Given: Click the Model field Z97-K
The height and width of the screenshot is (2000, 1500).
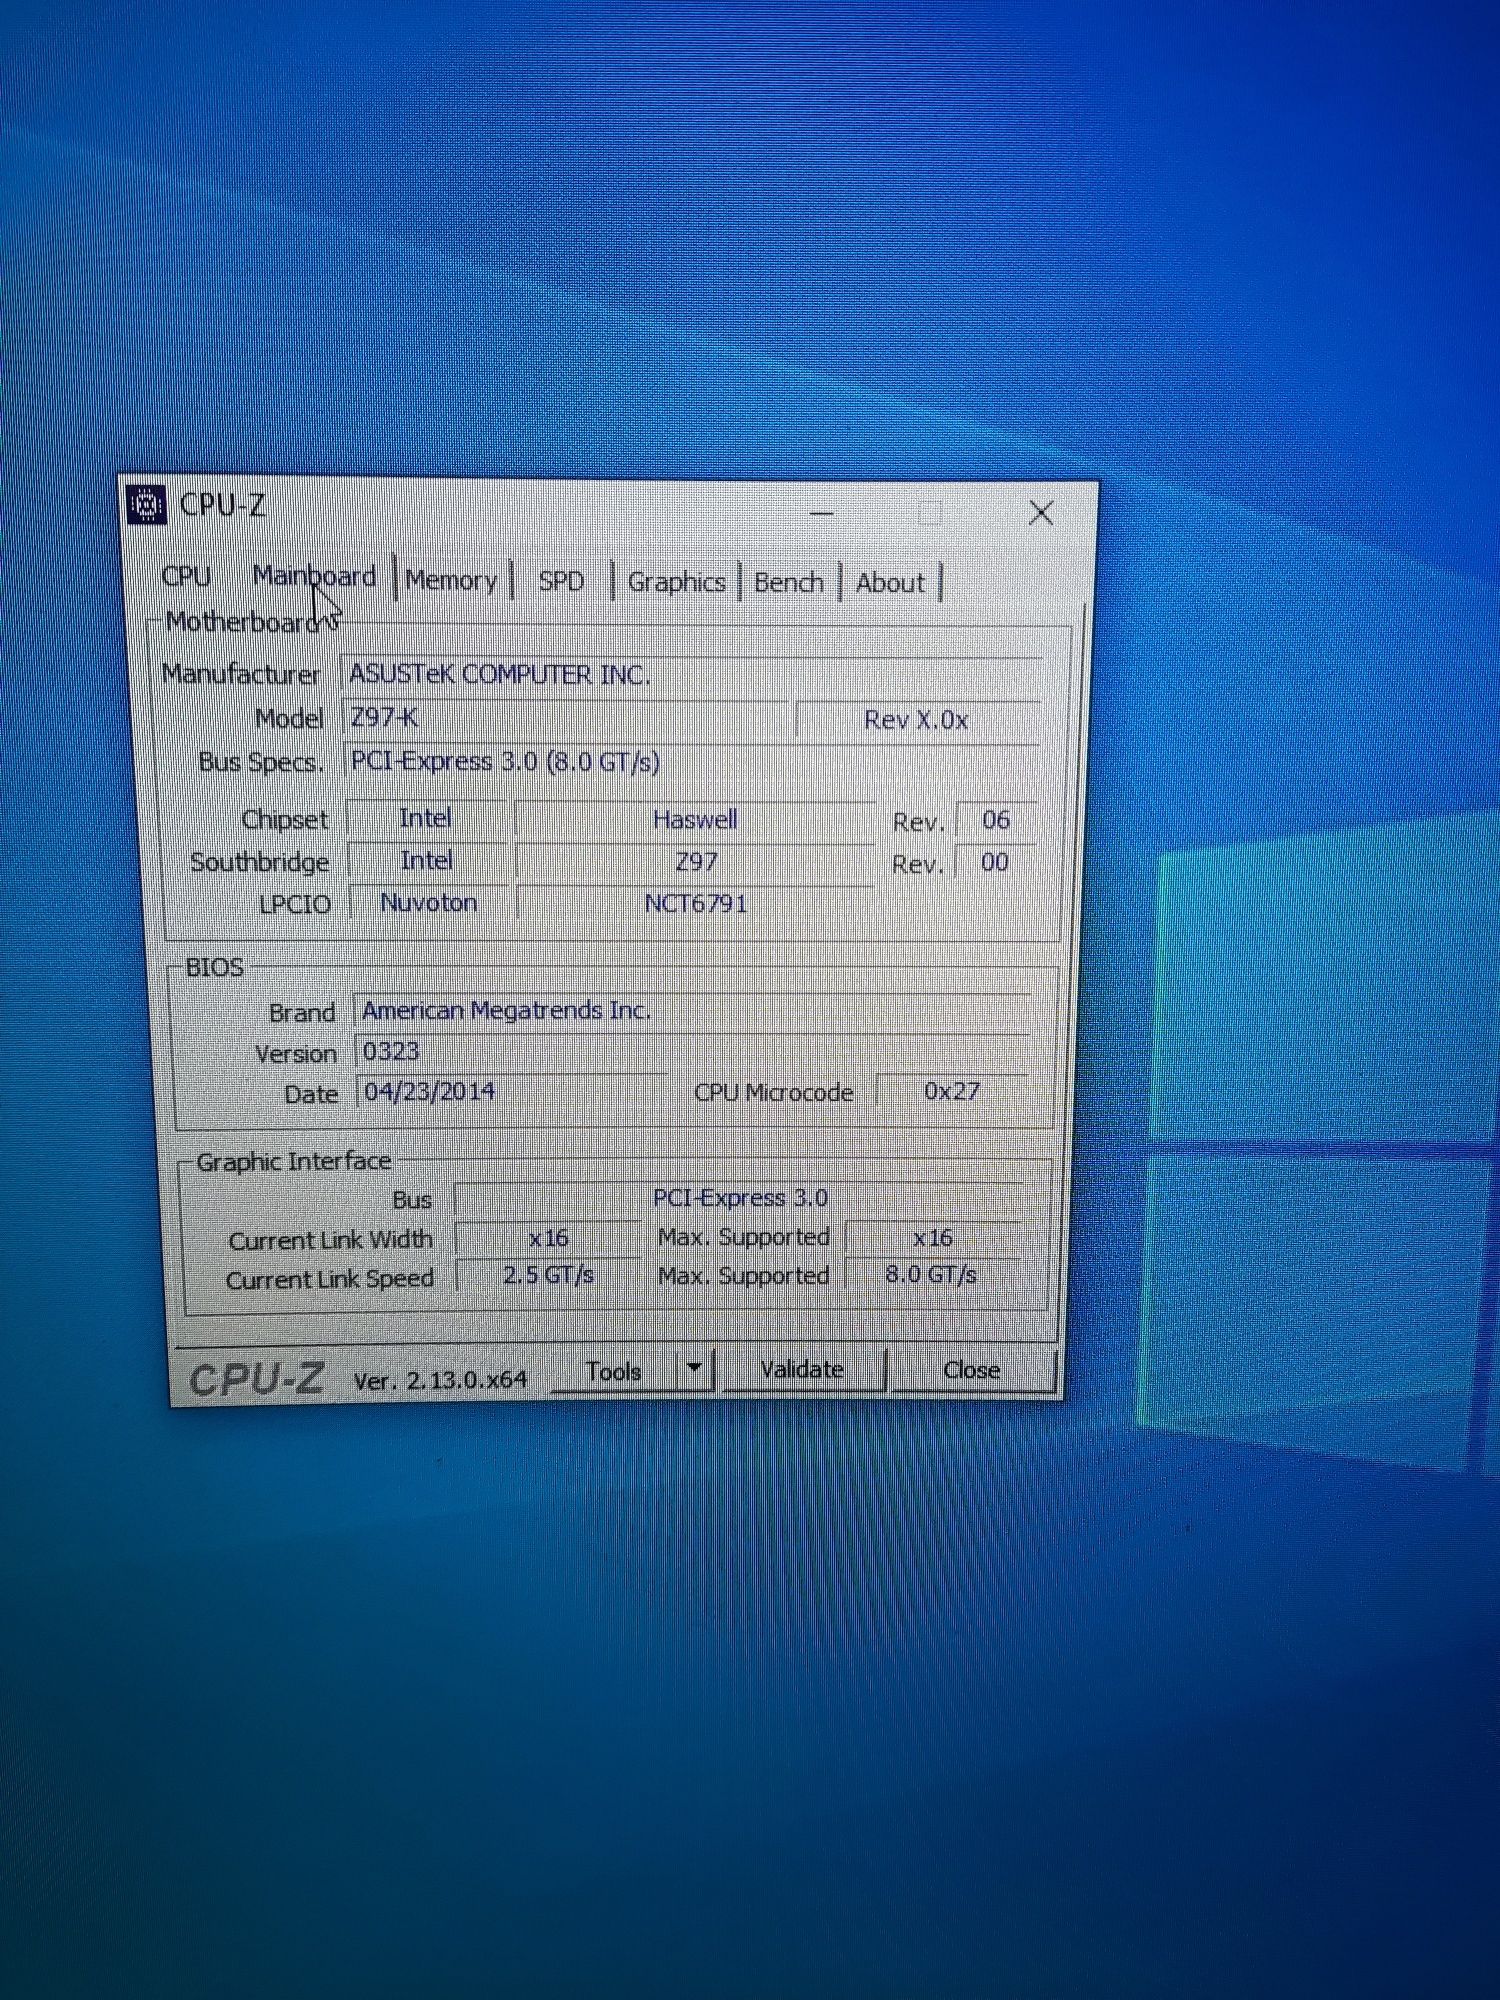Looking at the screenshot, I should pos(566,718).
